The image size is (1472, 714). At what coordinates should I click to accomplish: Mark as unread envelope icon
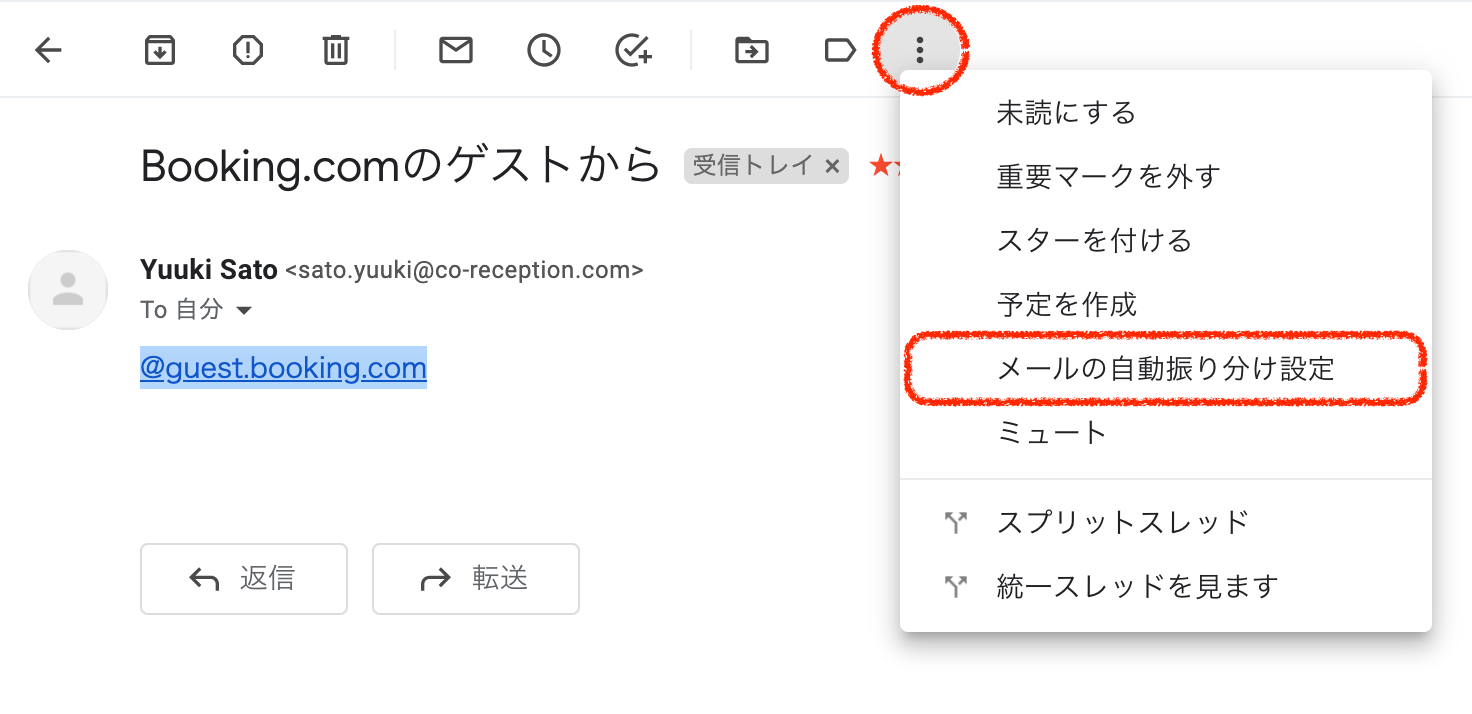point(456,50)
